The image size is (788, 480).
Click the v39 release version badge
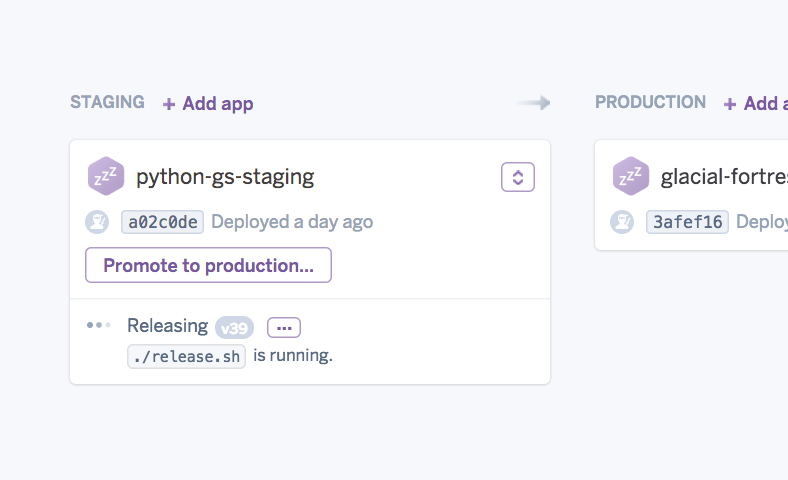pyautogui.click(x=234, y=328)
